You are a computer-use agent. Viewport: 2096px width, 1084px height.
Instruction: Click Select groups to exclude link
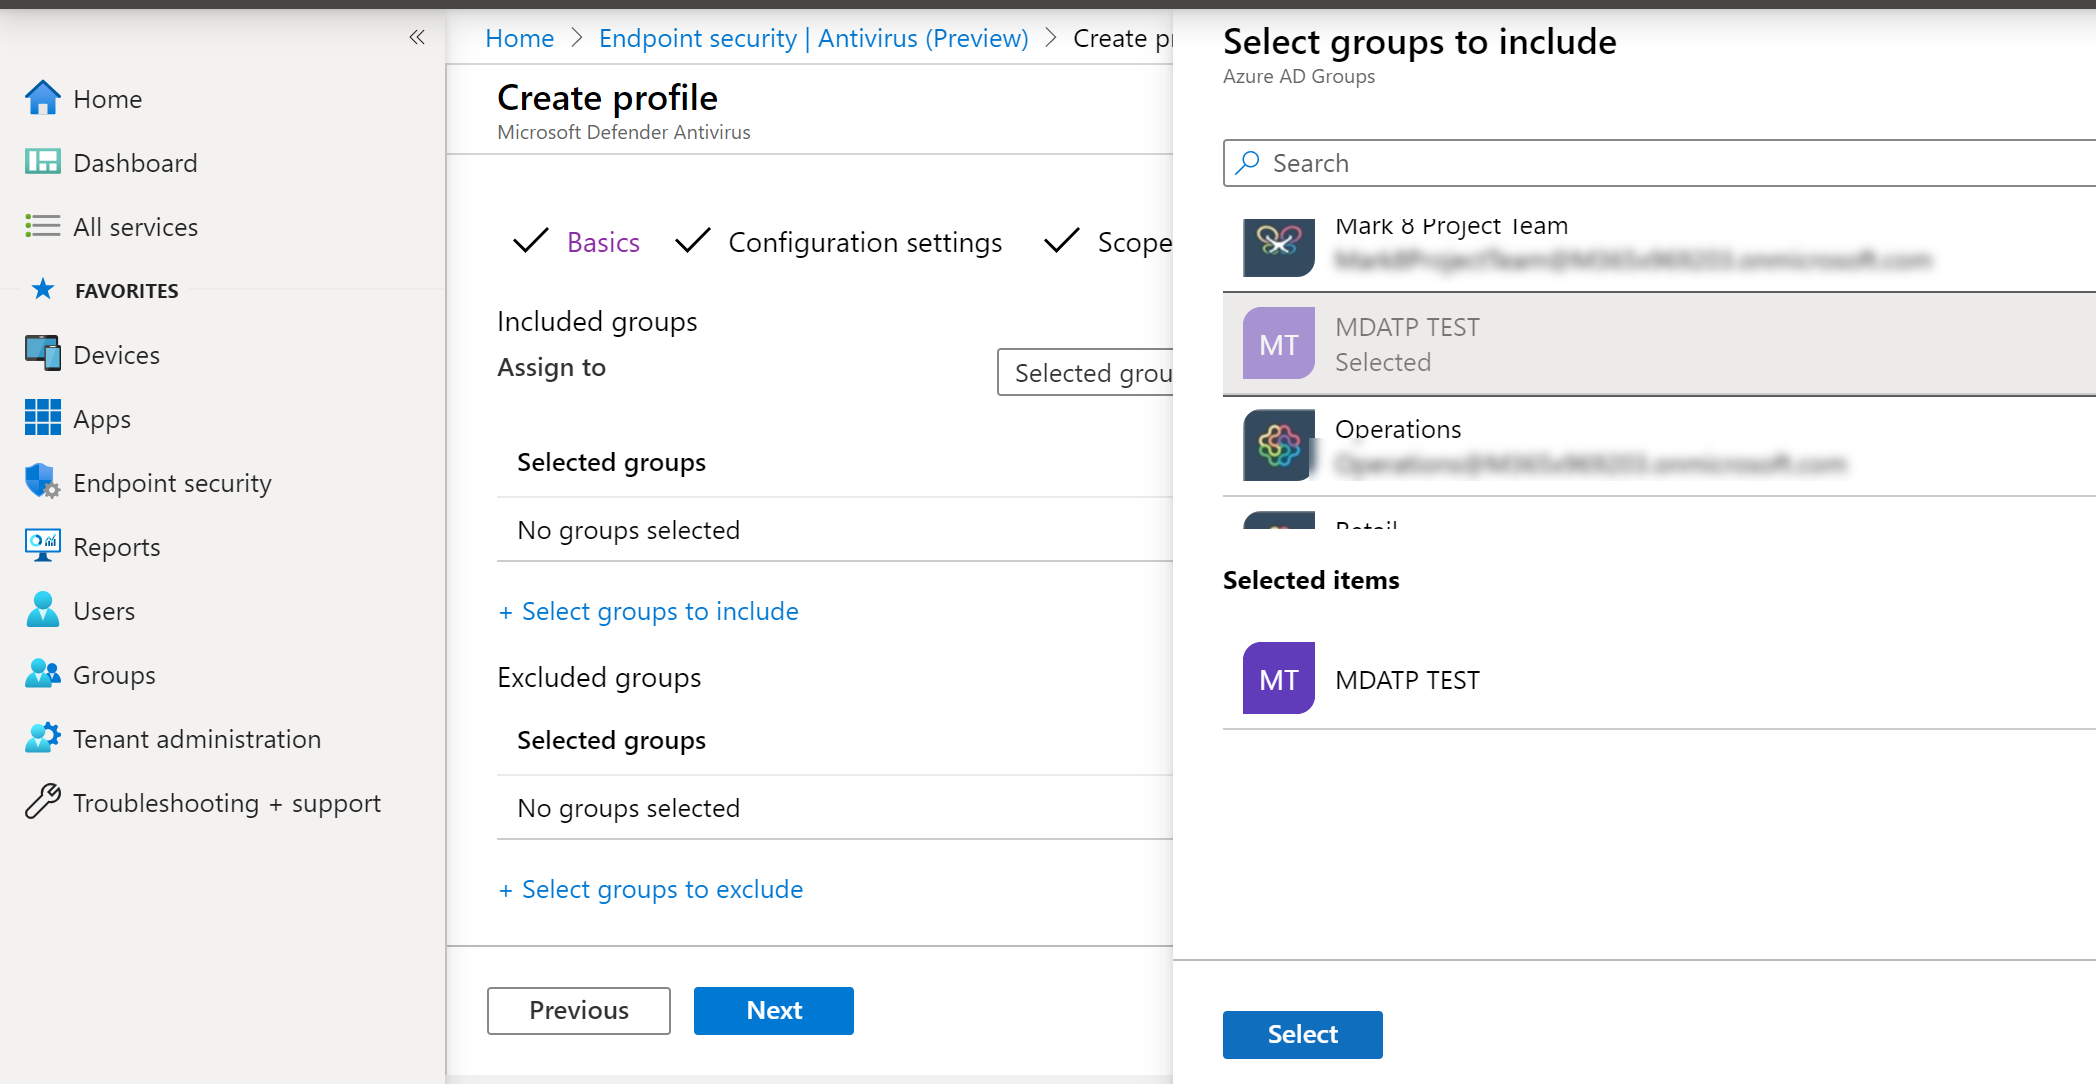coord(661,889)
